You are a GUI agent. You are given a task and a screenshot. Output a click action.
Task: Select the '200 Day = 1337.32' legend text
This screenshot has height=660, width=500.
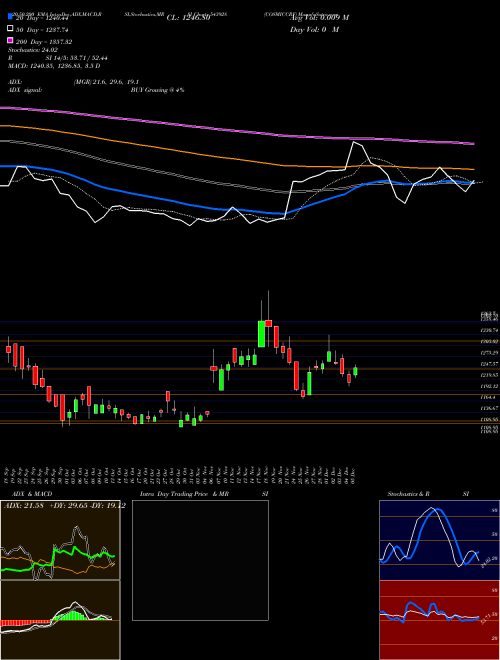(44, 42)
